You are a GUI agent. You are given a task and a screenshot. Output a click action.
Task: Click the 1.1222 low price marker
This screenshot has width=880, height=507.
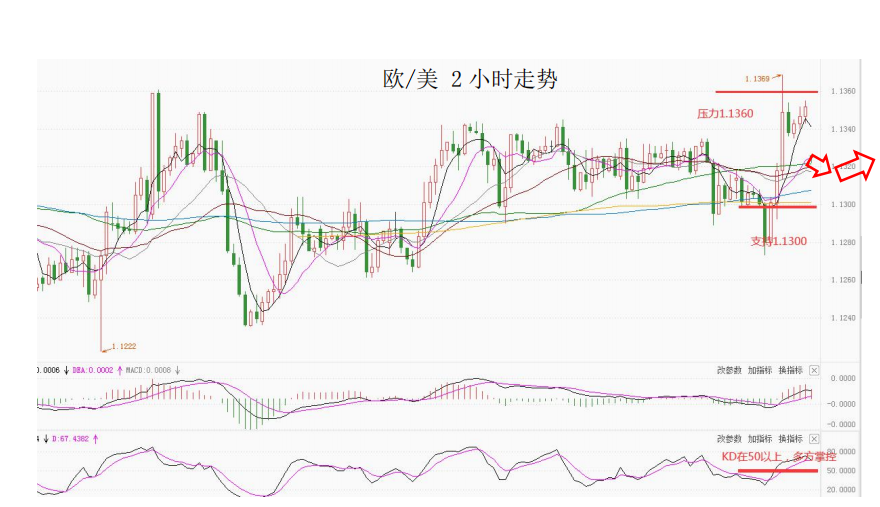(x=124, y=346)
